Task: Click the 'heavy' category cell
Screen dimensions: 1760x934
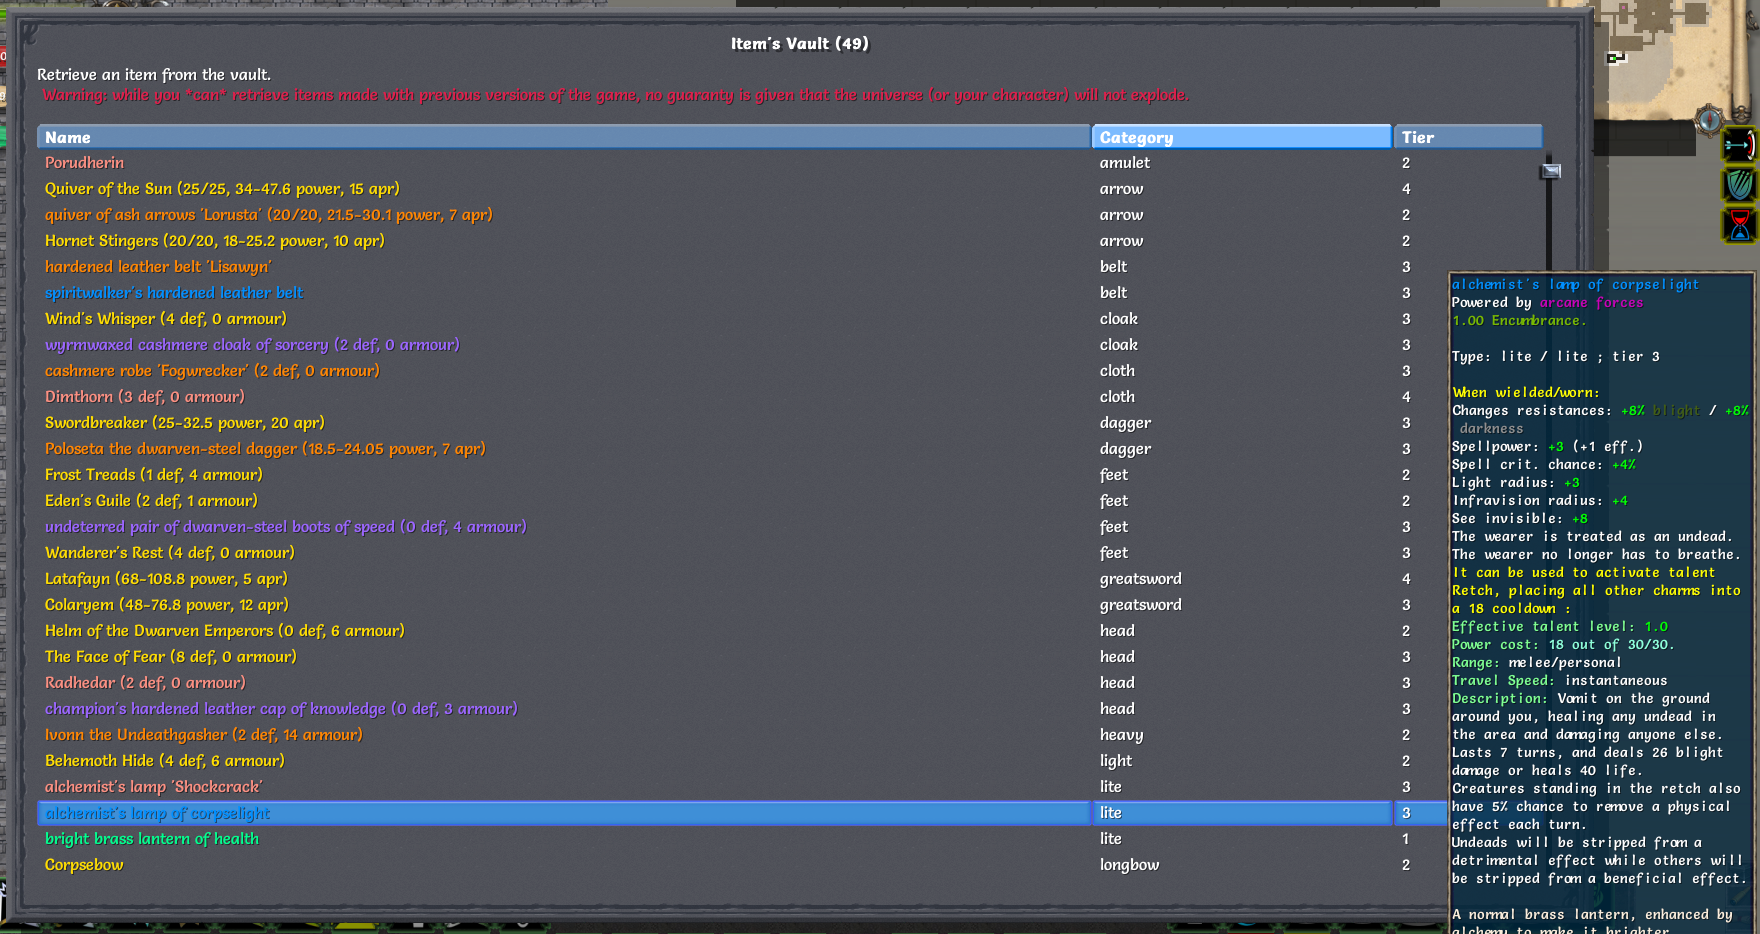Action: (1242, 735)
